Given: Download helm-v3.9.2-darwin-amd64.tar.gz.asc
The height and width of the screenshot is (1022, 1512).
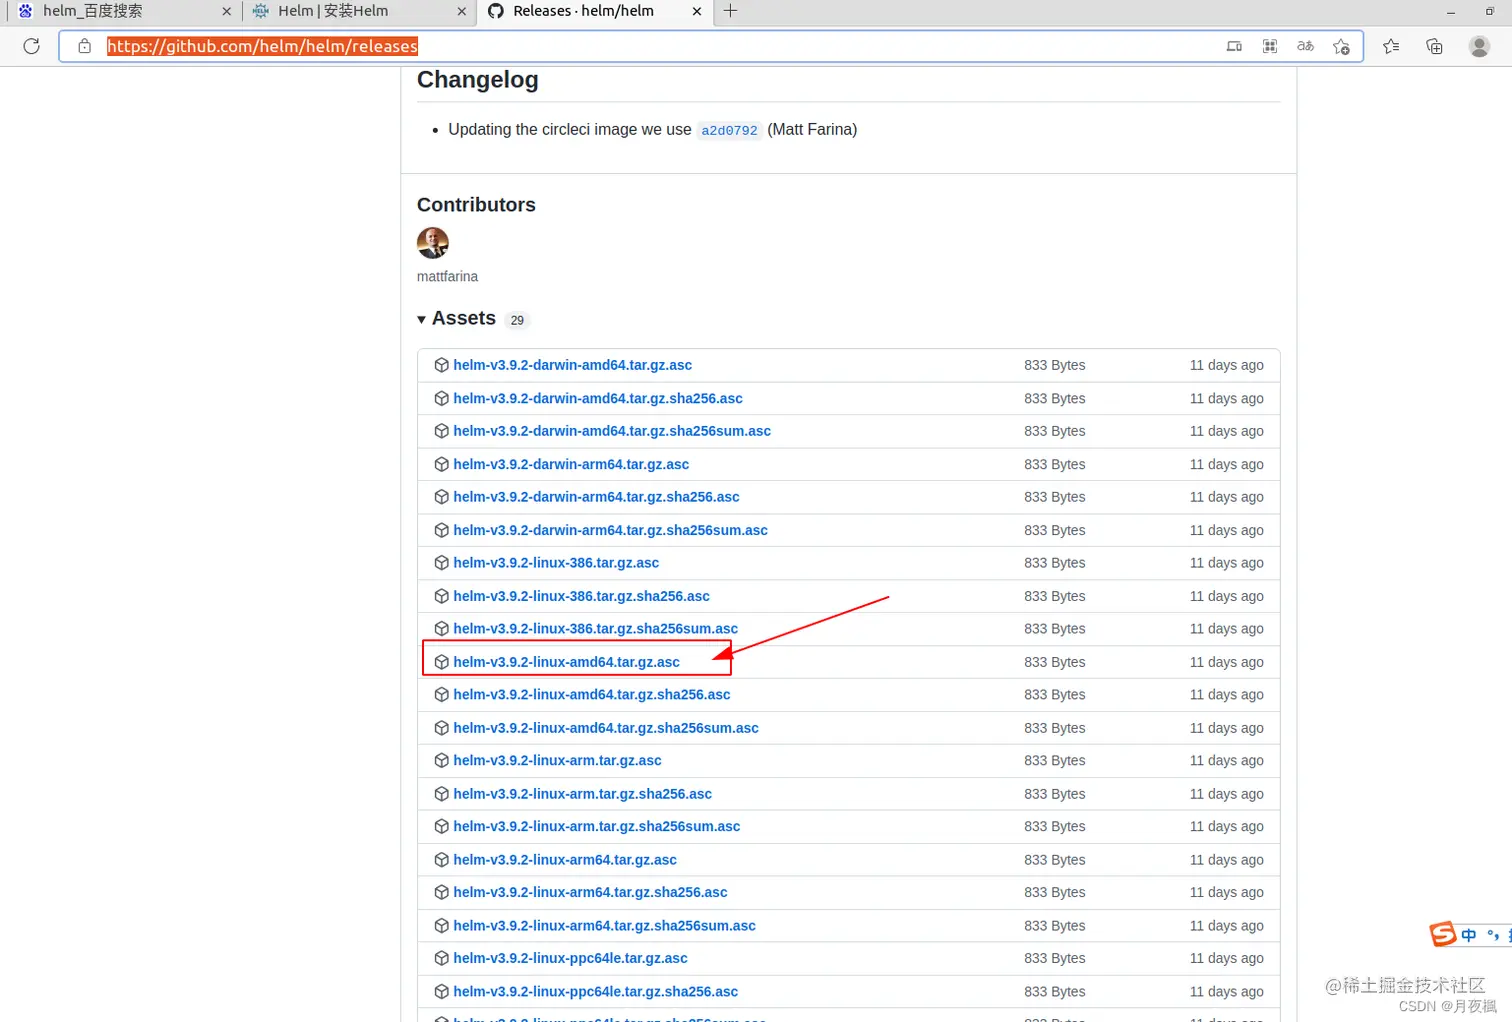Looking at the screenshot, I should tap(572, 365).
